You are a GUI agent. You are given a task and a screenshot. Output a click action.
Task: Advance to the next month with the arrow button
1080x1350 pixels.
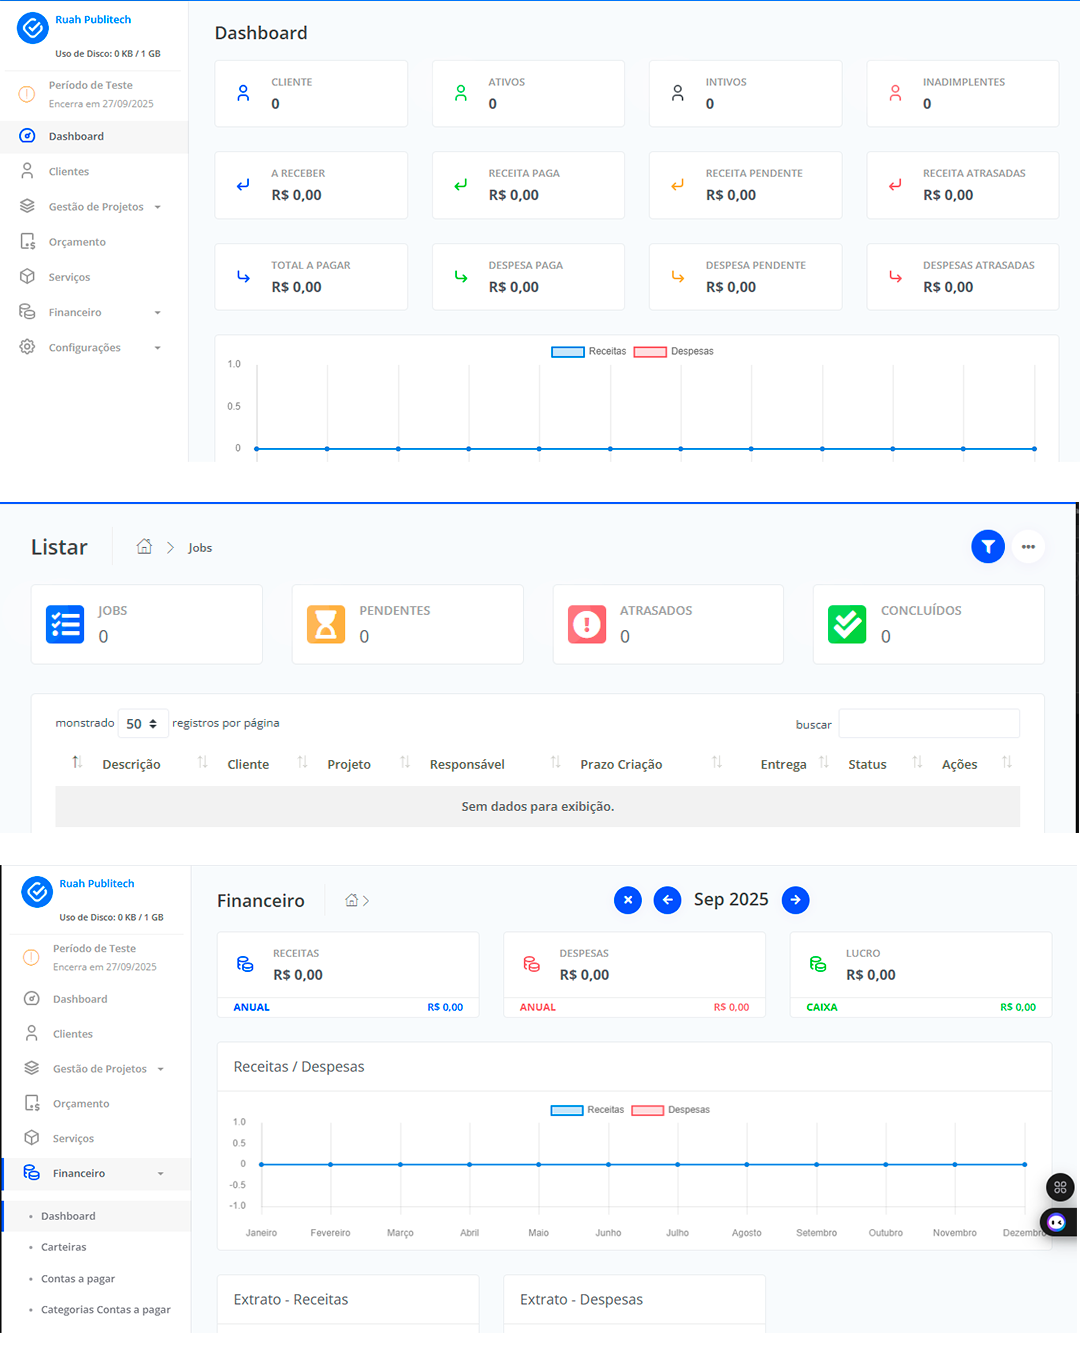[x=795, y=900]
